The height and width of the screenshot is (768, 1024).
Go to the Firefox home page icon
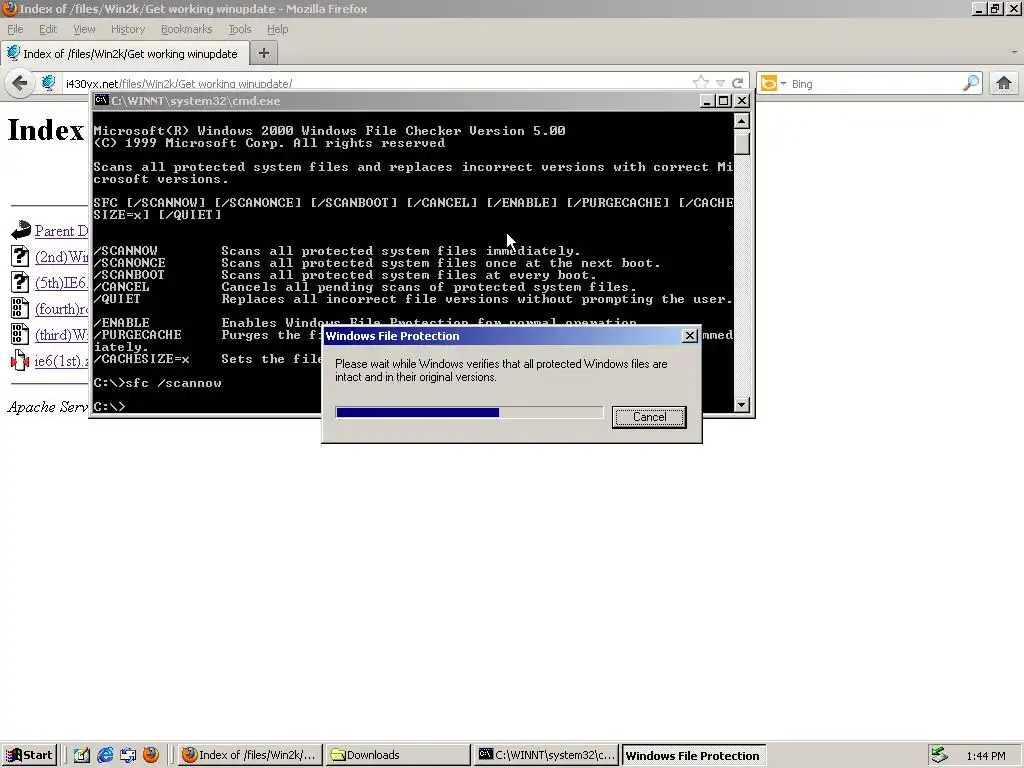1004,84
